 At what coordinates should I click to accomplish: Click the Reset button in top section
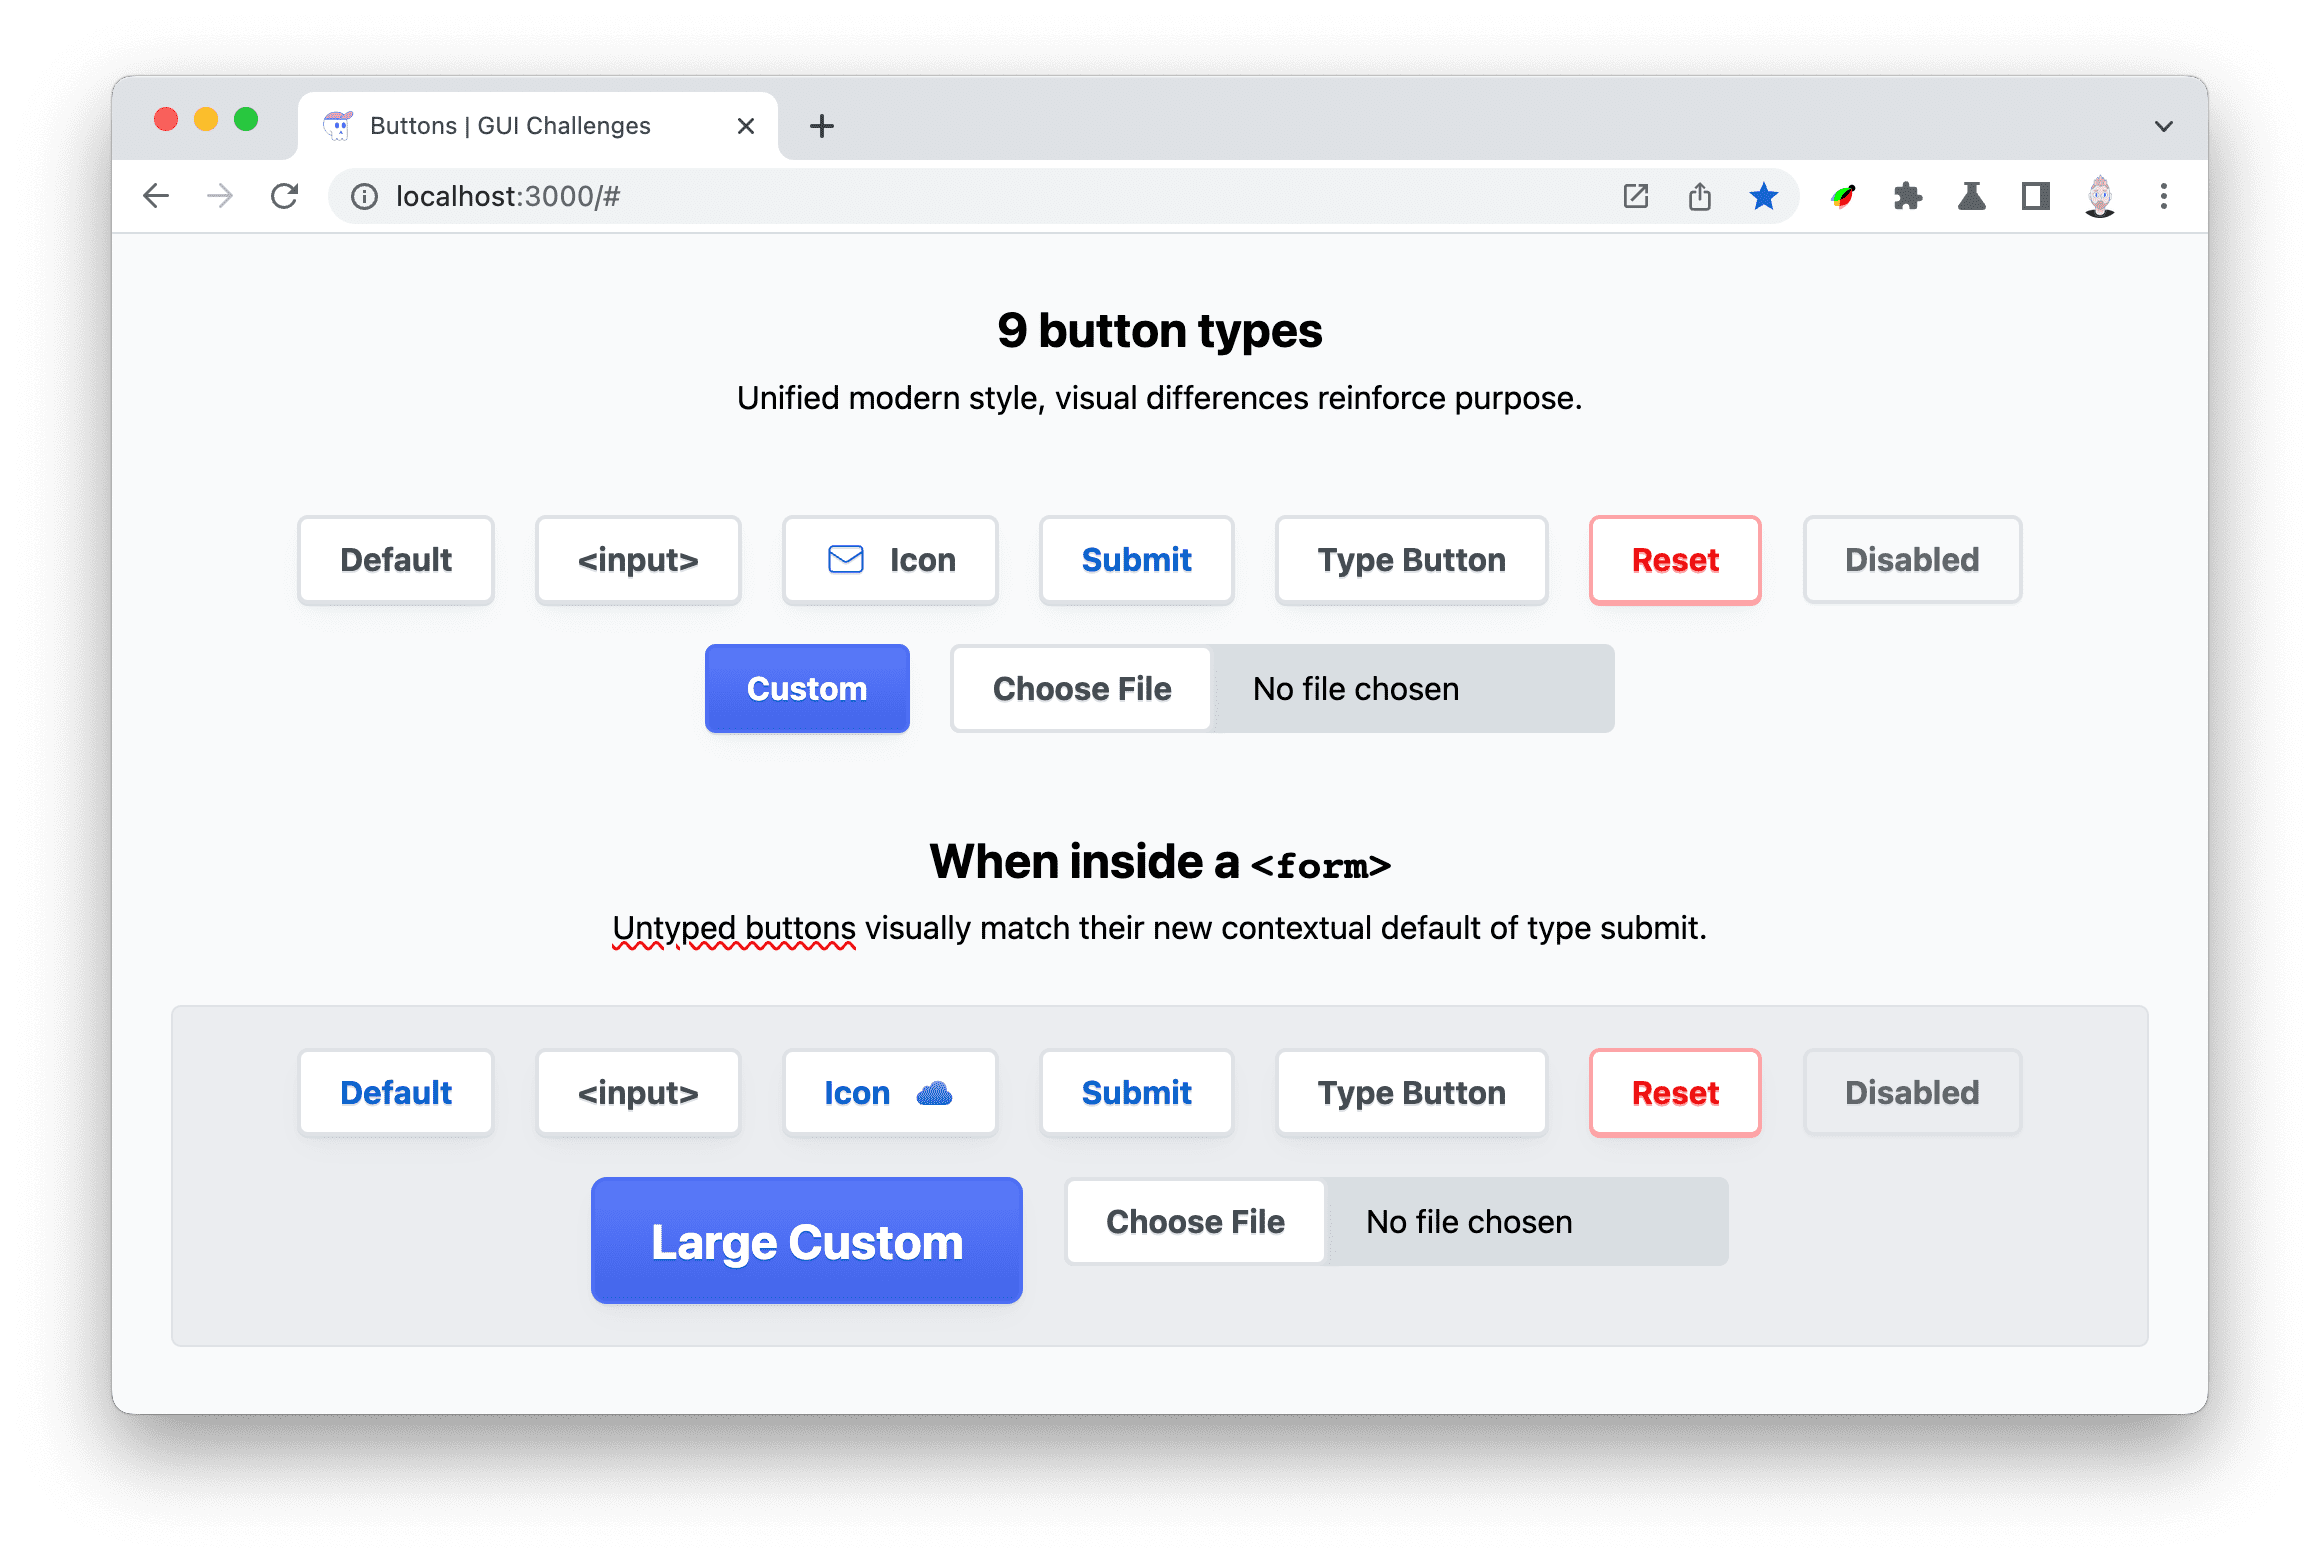(1672, 560)
